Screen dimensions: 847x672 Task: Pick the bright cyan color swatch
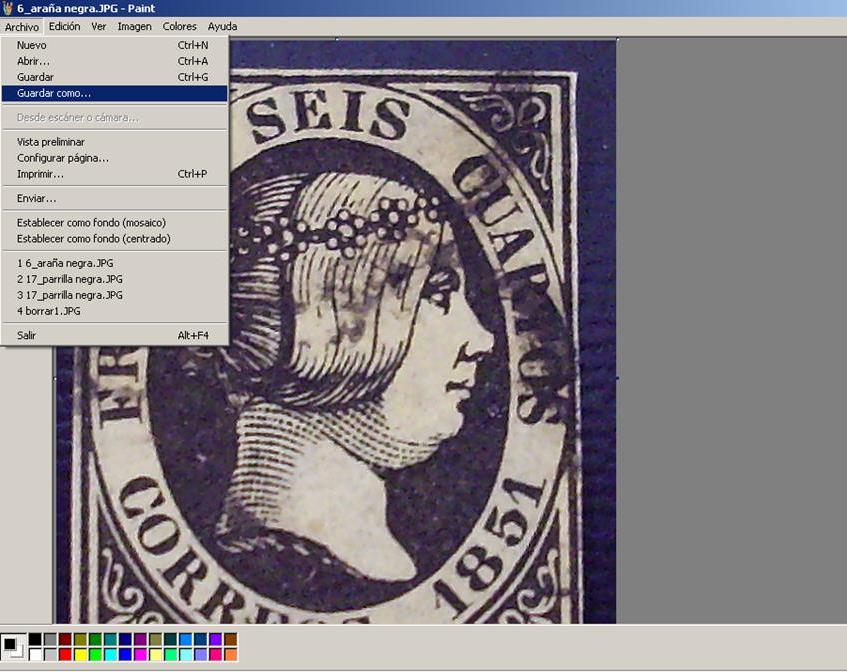tap(110, 654)
